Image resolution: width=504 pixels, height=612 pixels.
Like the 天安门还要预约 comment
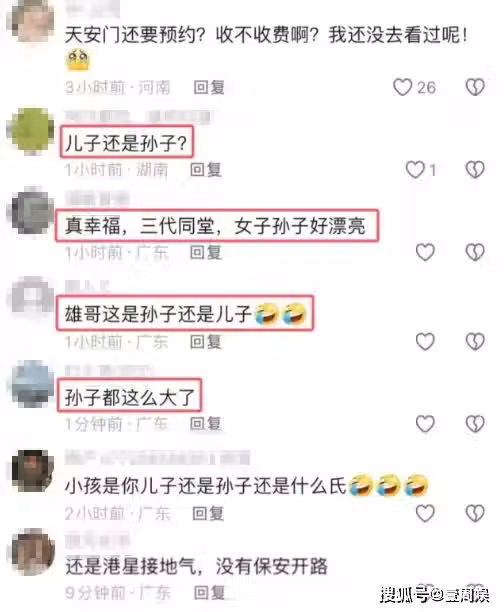point(402,87)
